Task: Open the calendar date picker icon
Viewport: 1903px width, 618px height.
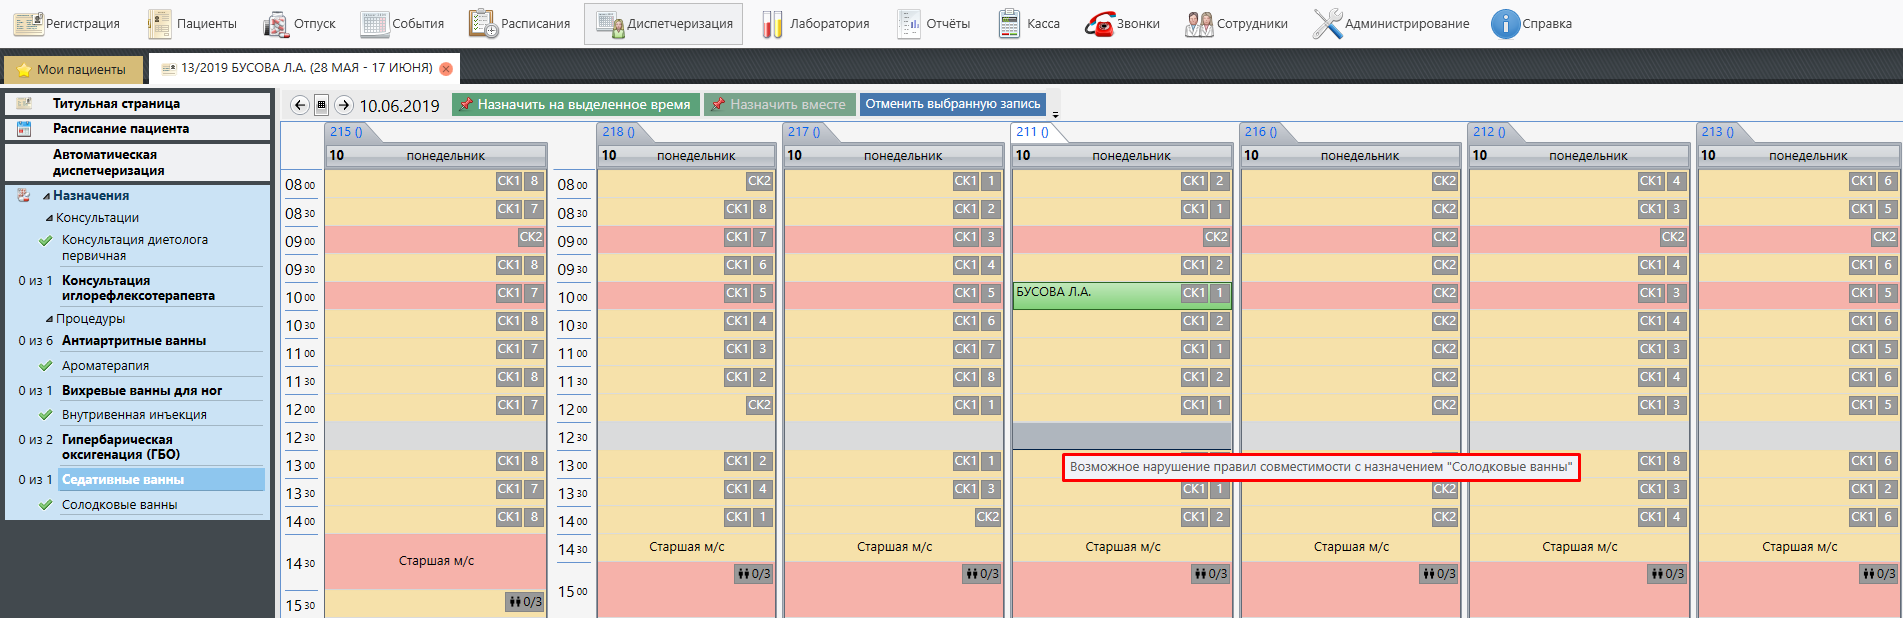Action: click(321, 105)
